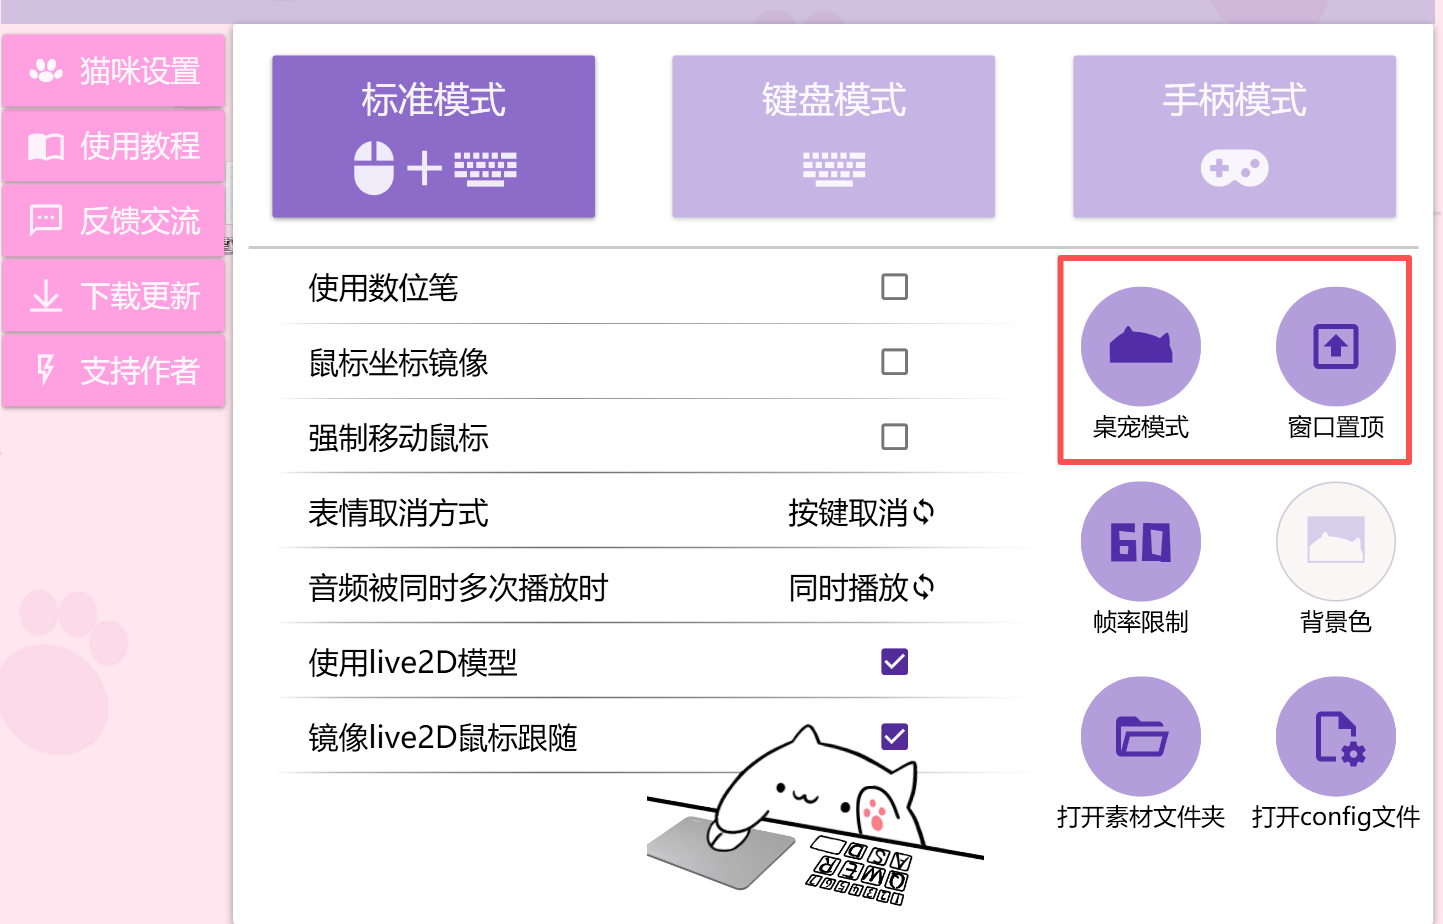Screen dimensions: 1443x924
Task: Click the refresh arrow next to 同时播放
Action: coord(924,587)
